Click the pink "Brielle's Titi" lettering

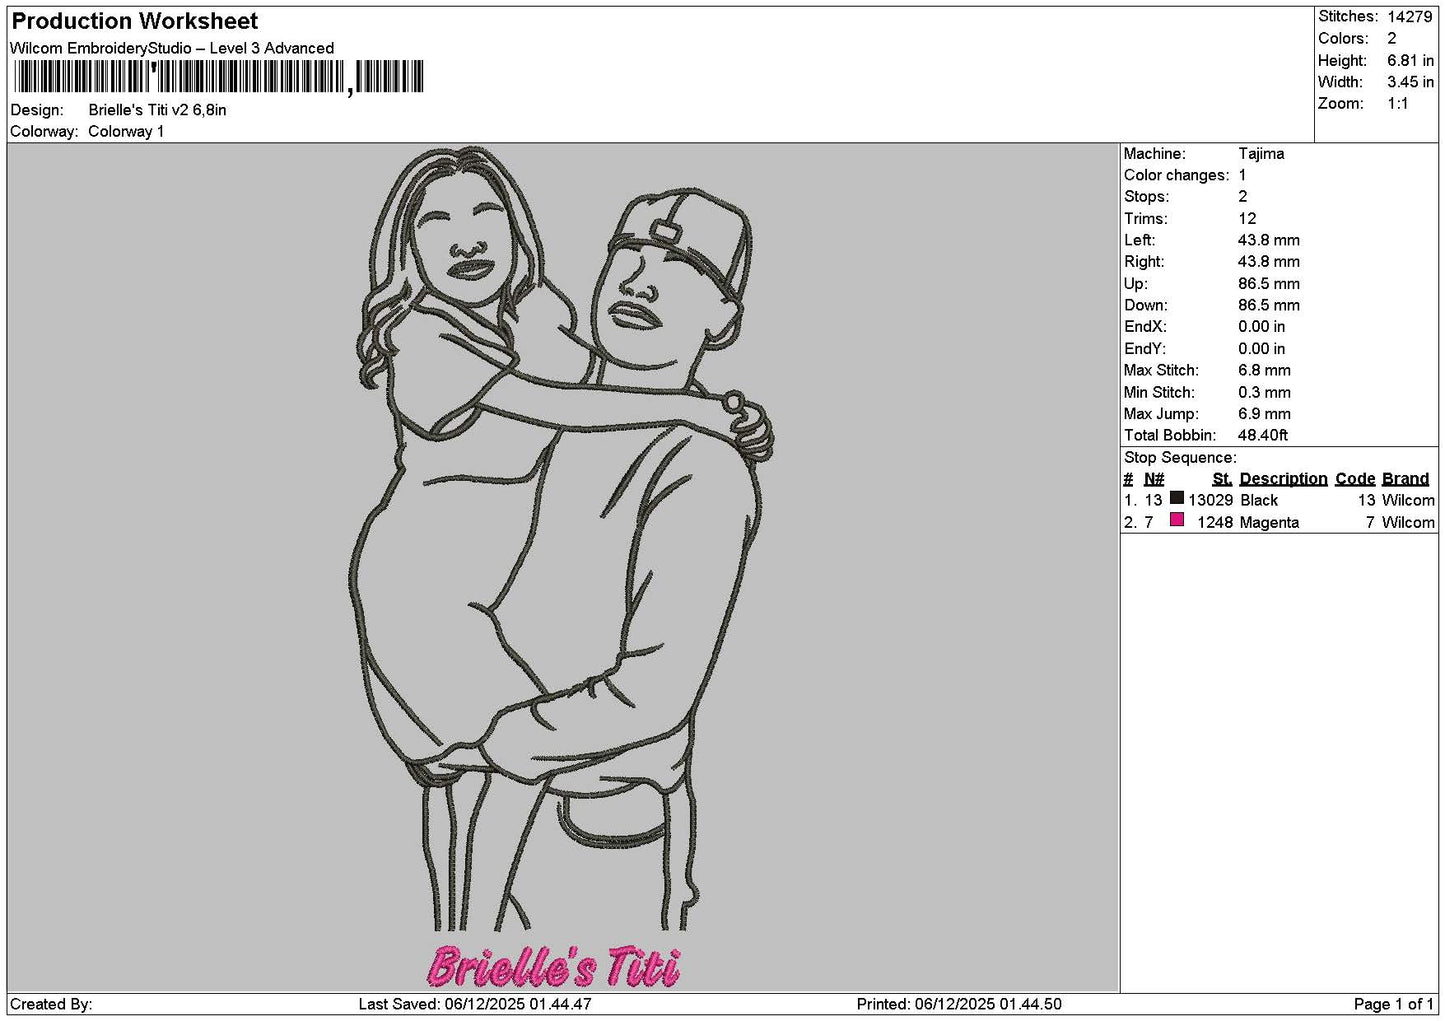click(x=553, y=967)
